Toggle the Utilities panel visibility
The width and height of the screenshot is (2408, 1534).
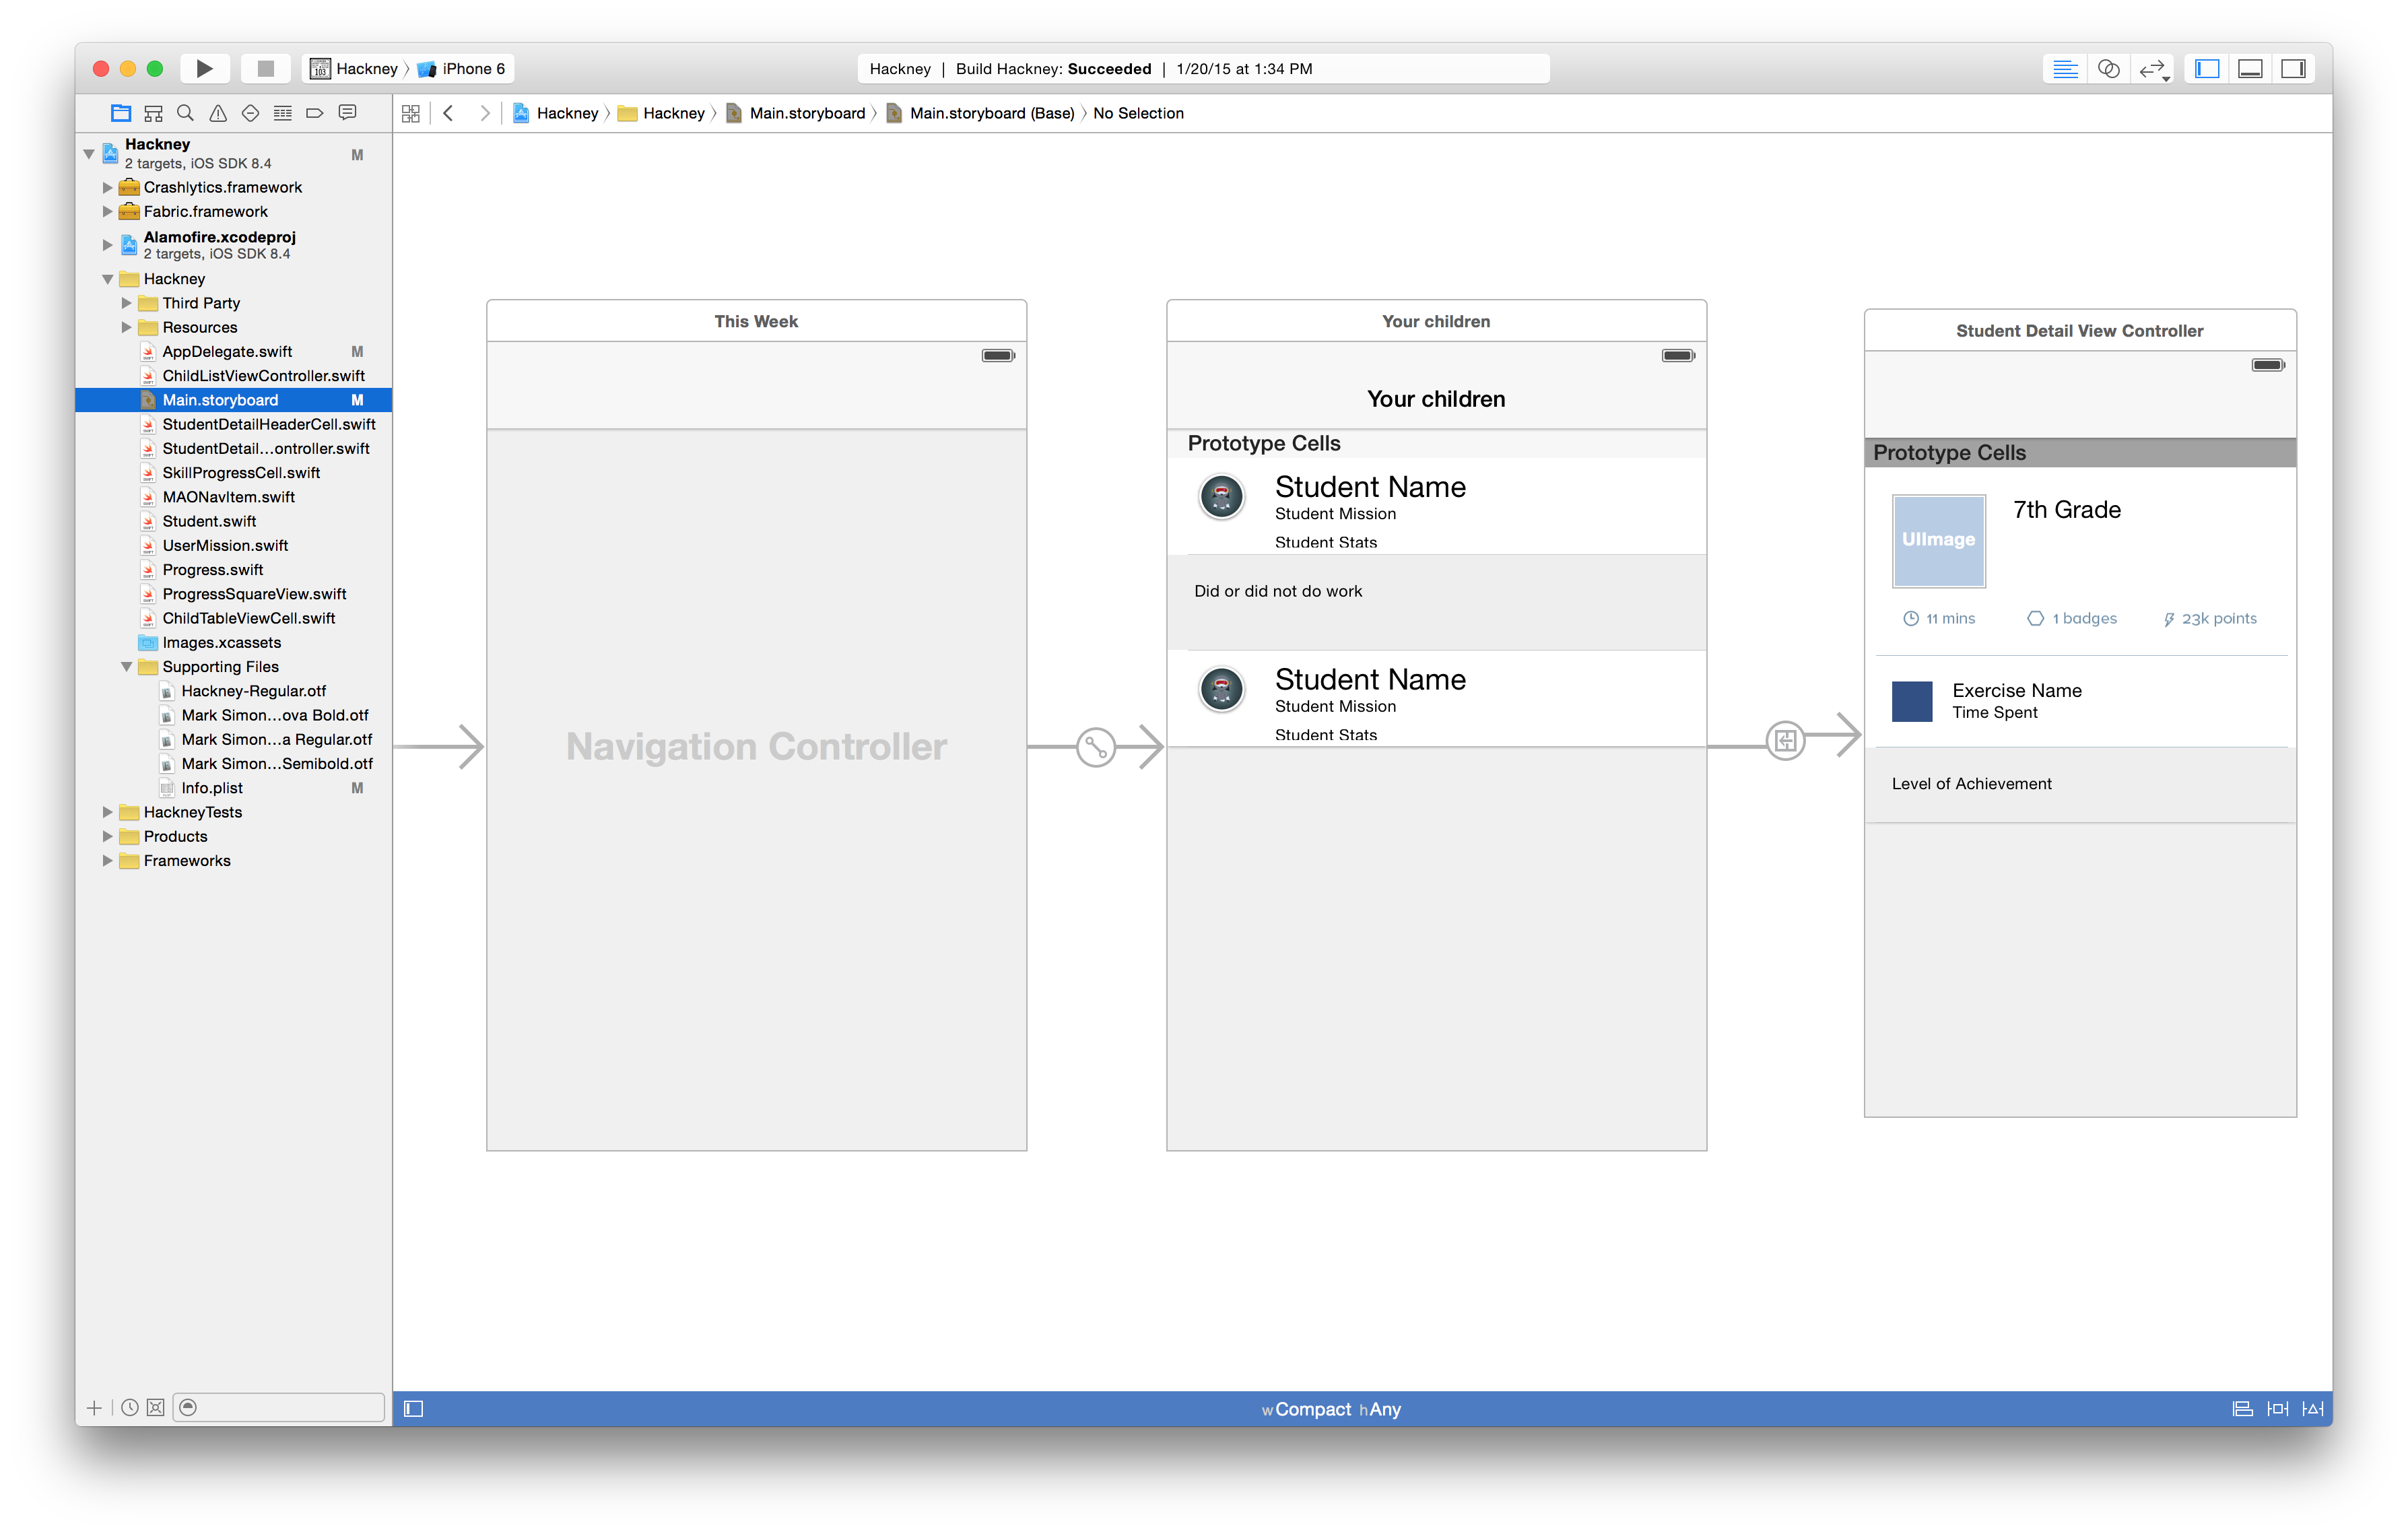(x=2293, y=68)
